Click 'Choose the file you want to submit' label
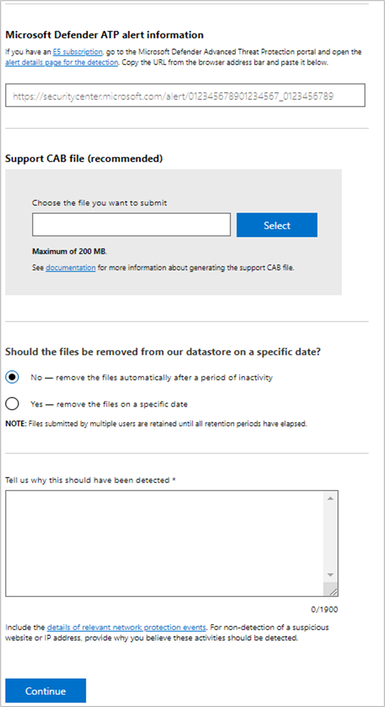The image size is (385, 707). [x=99, y=203]
